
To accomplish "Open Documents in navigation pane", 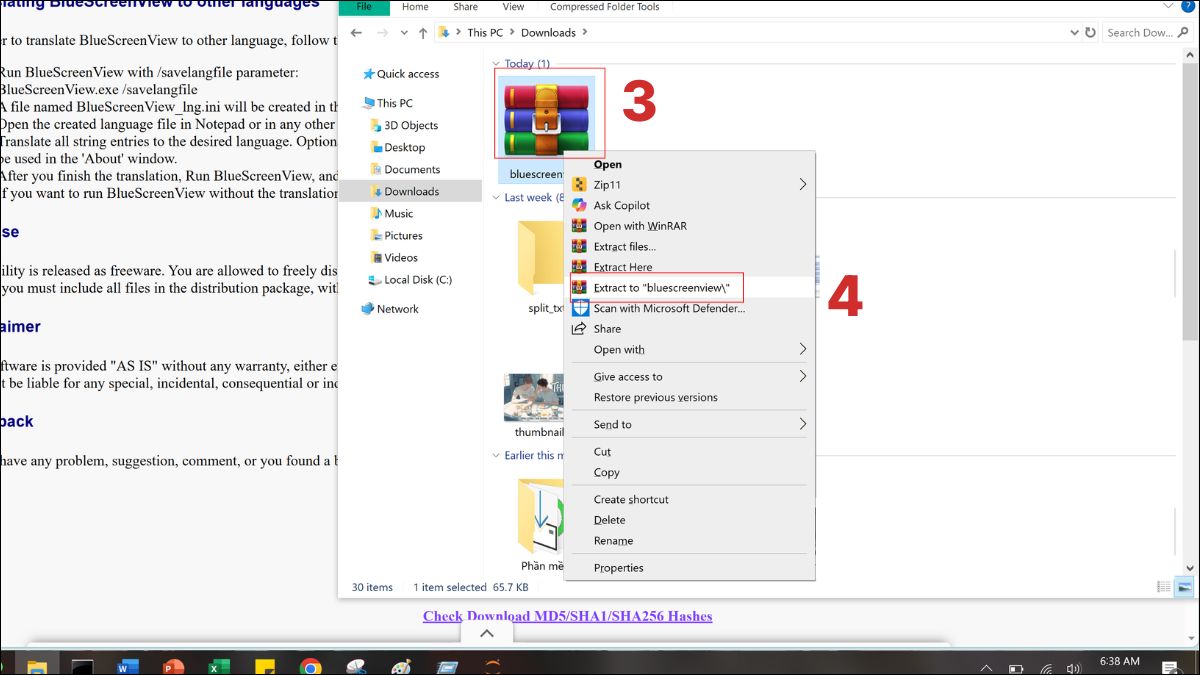I will pos(412,169).
